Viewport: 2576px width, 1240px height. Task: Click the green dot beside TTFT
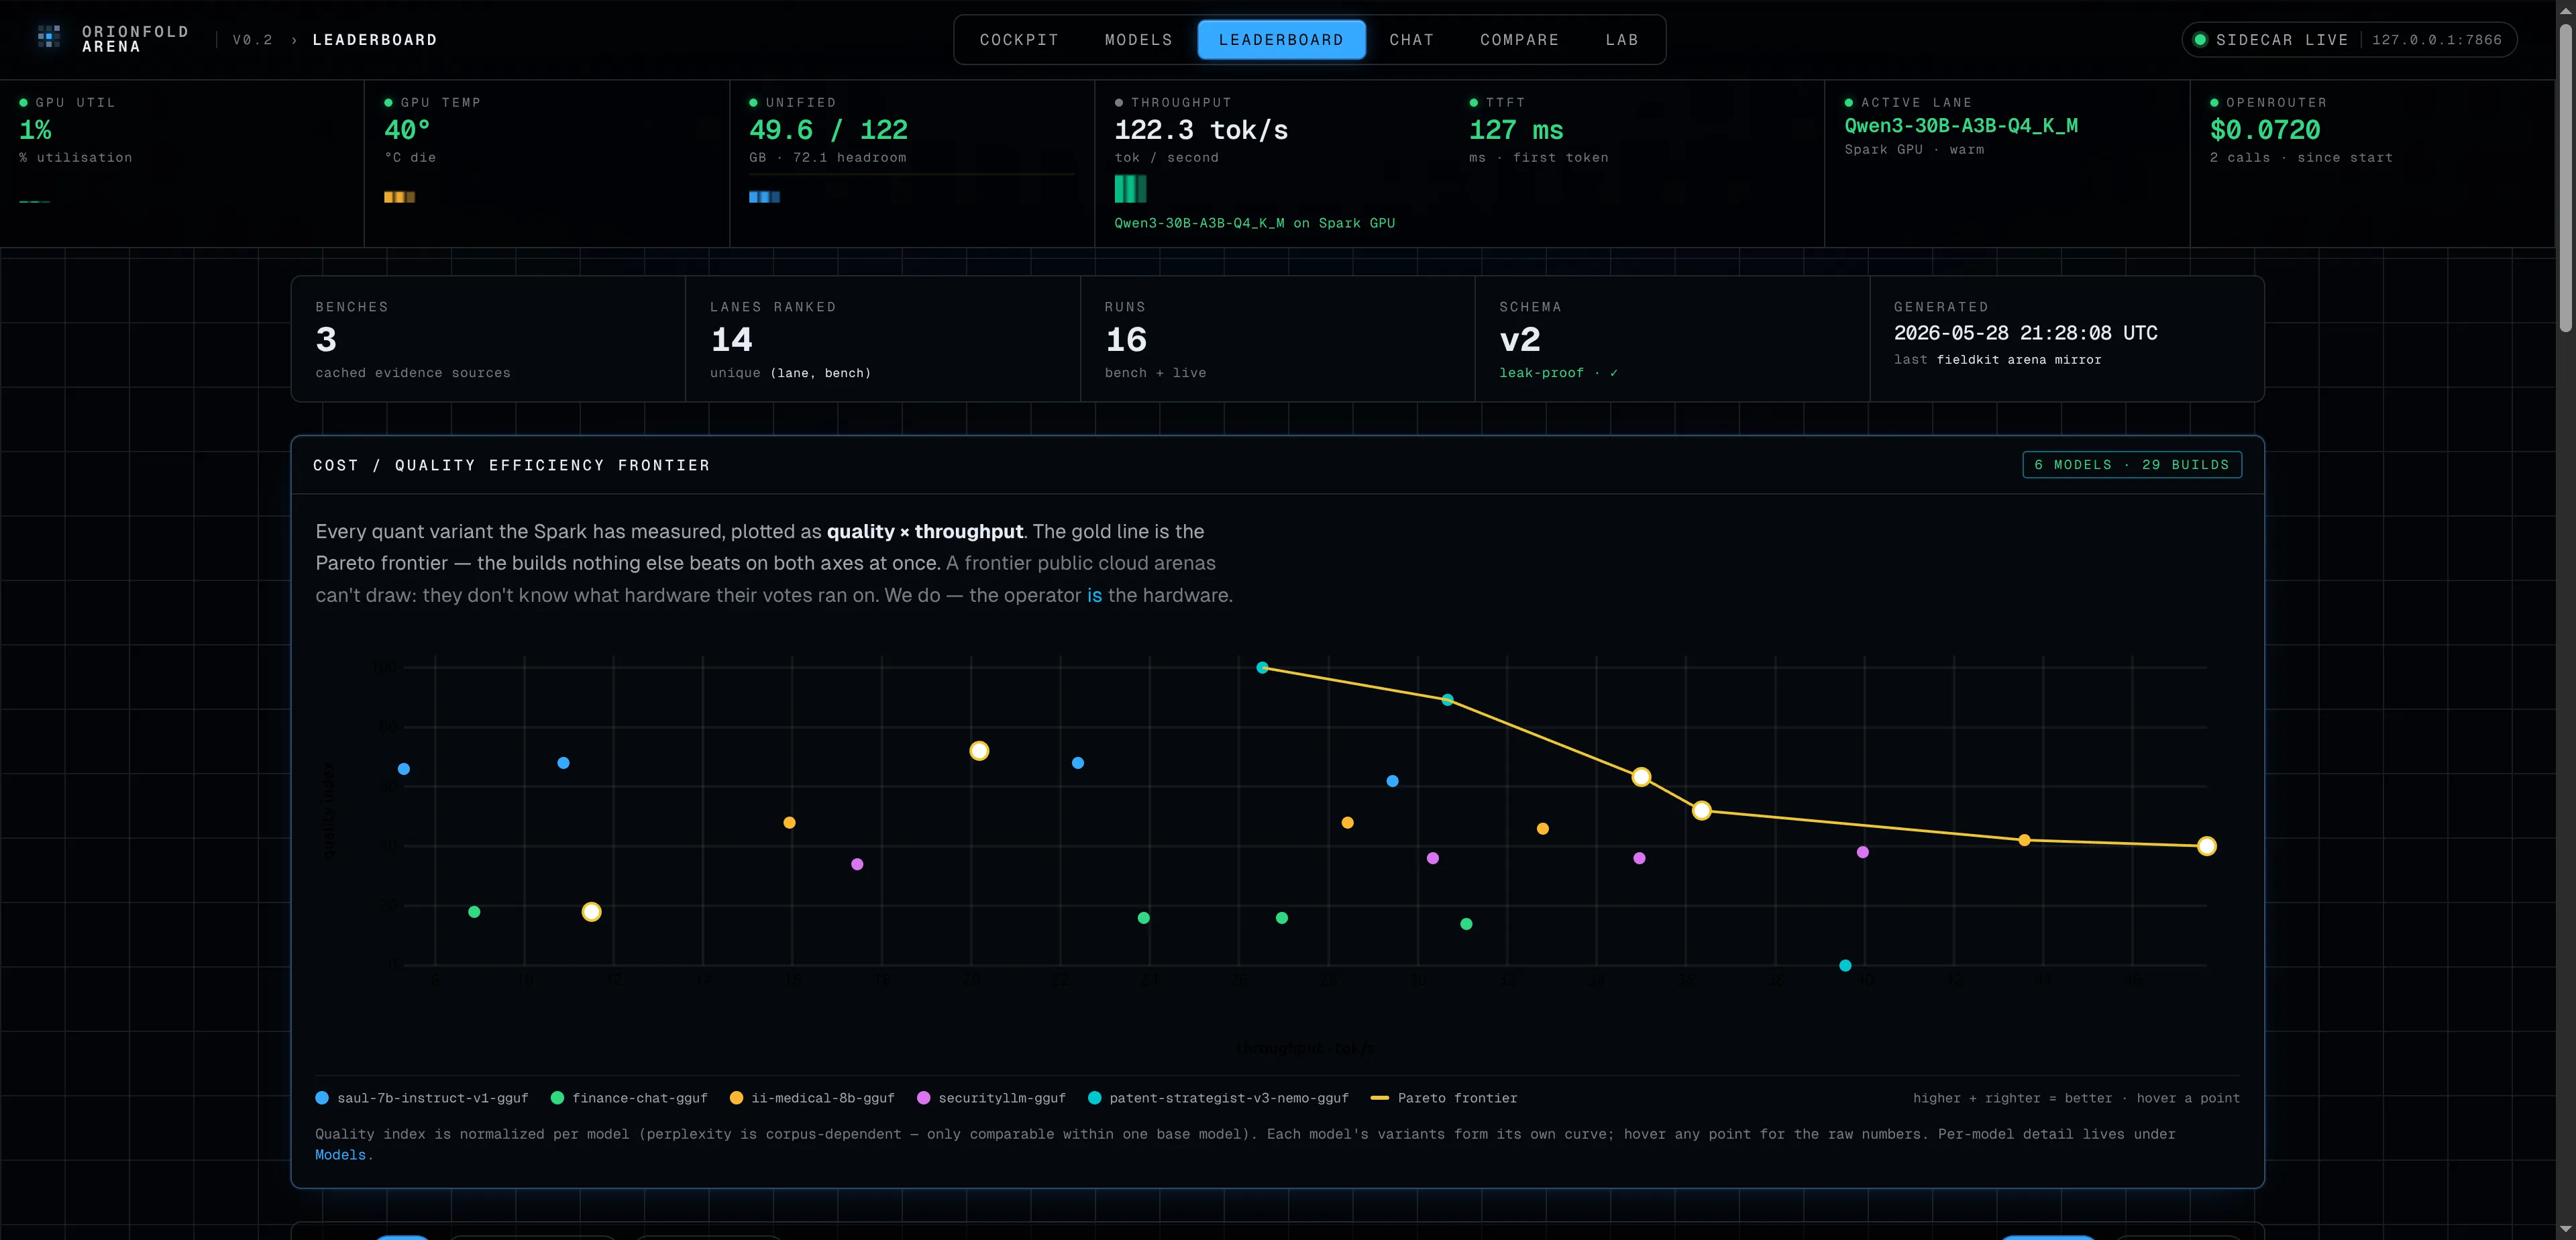click(1473, 103)
